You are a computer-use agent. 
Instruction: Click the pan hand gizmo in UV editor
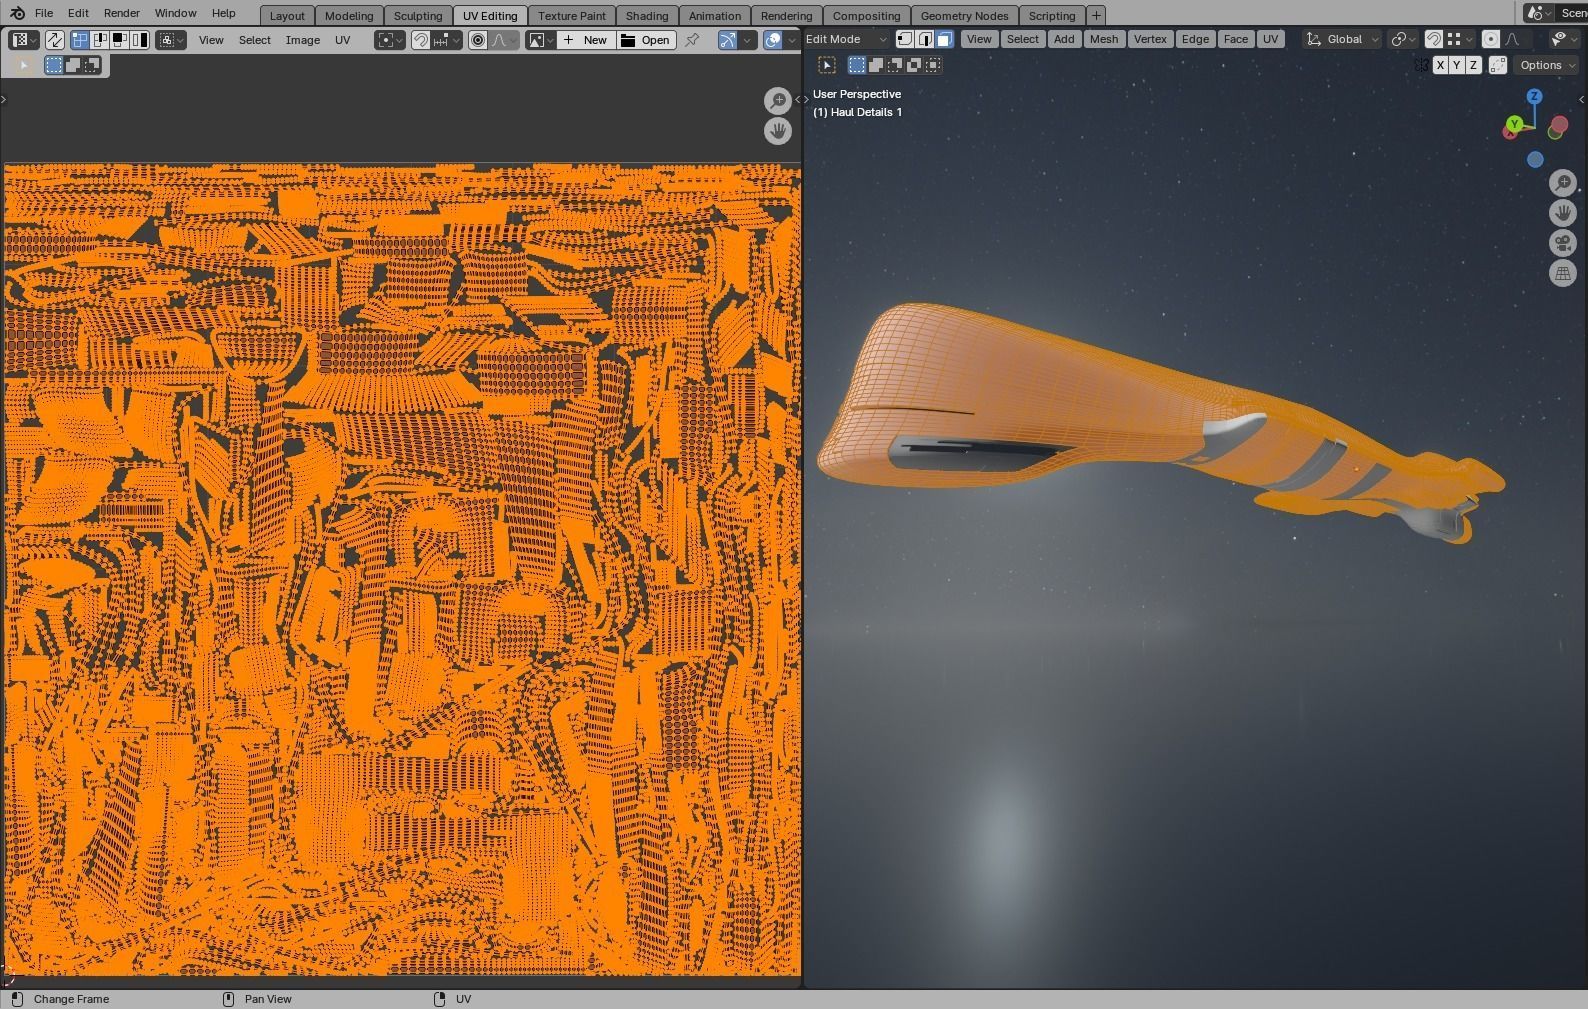pyautogui.click(x=778, y=131)
